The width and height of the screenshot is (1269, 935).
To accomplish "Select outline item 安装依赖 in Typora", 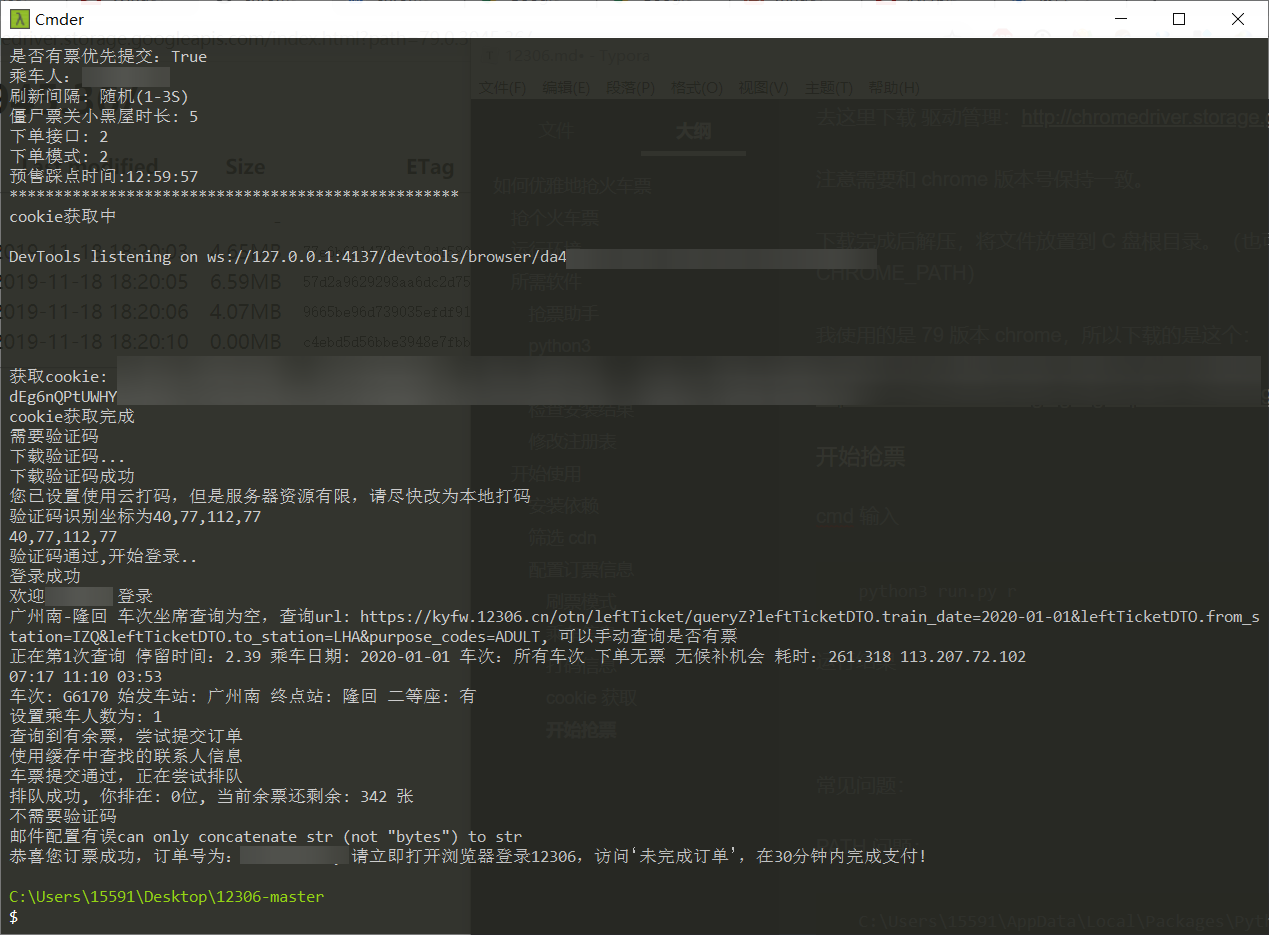I will (564, 506).
